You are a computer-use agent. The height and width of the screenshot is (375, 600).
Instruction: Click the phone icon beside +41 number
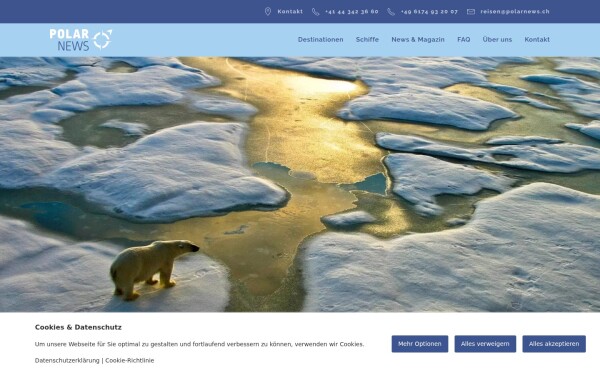[x=315, y=12]
